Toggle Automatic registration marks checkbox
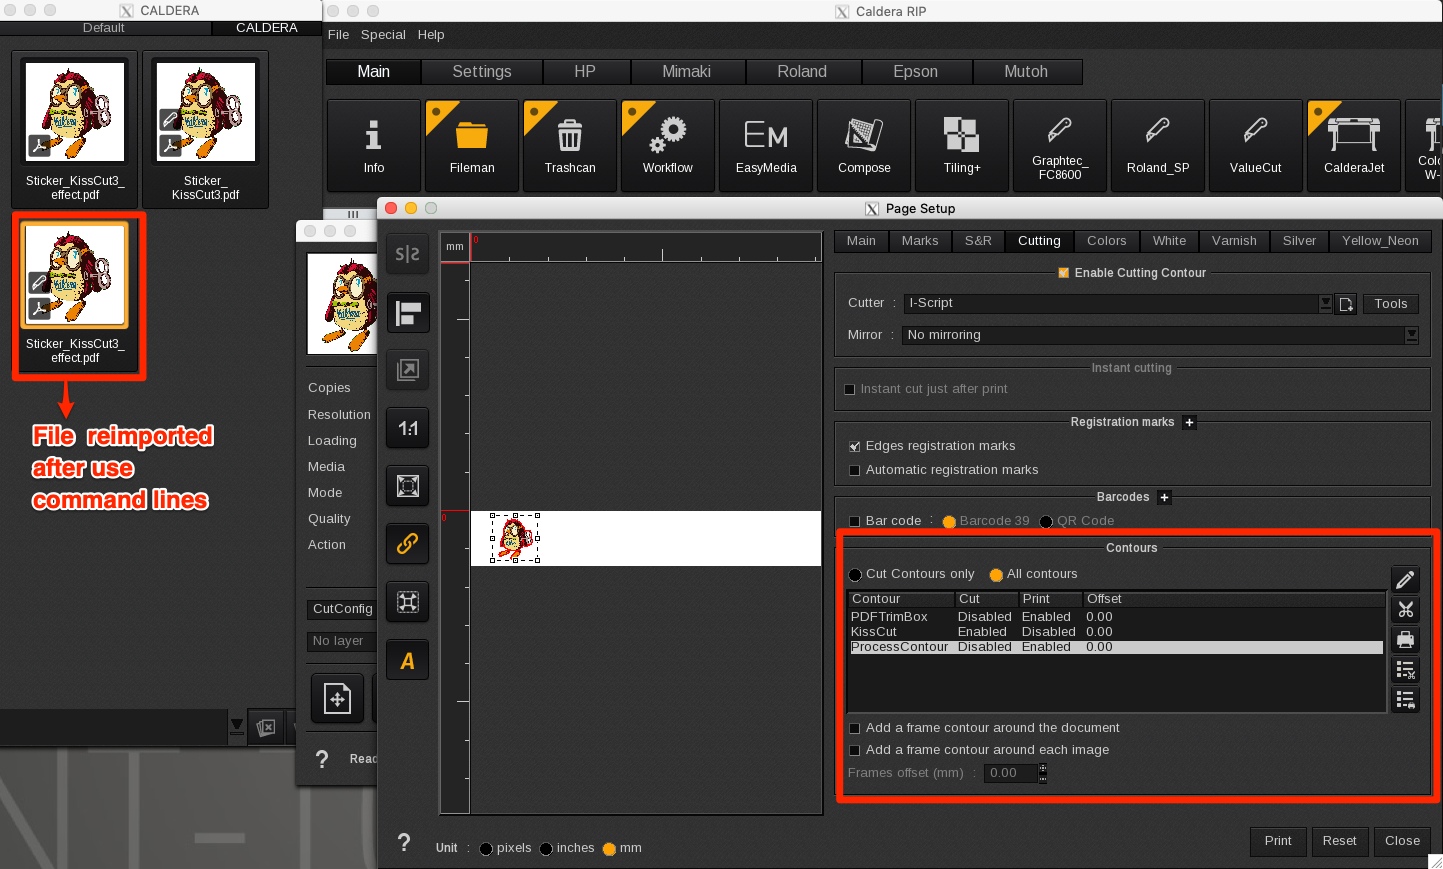This screenshot has width=1443, height=869. point(854,470)
